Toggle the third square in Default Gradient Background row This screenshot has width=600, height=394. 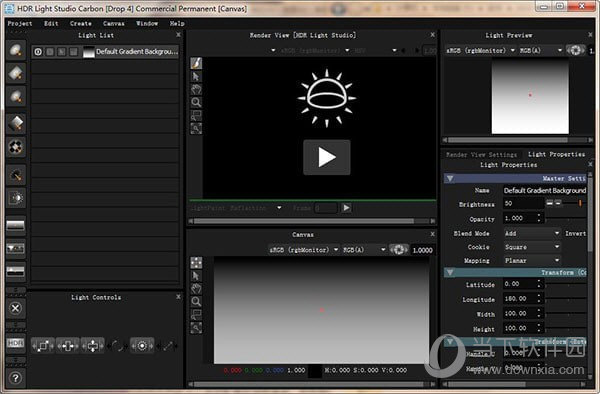(x=62, y=52)
